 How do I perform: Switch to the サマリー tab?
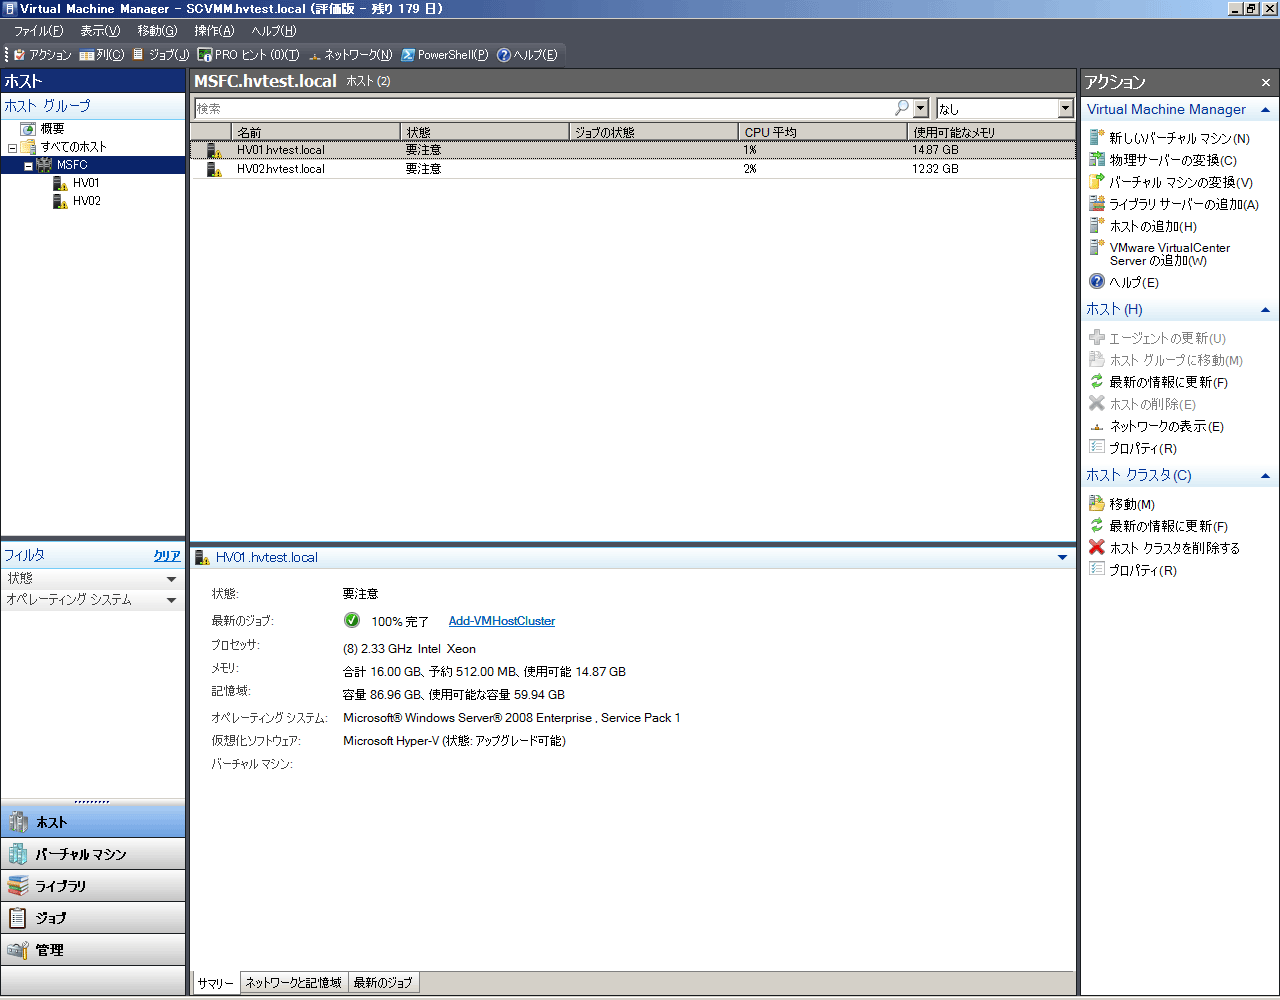(215, 983)
